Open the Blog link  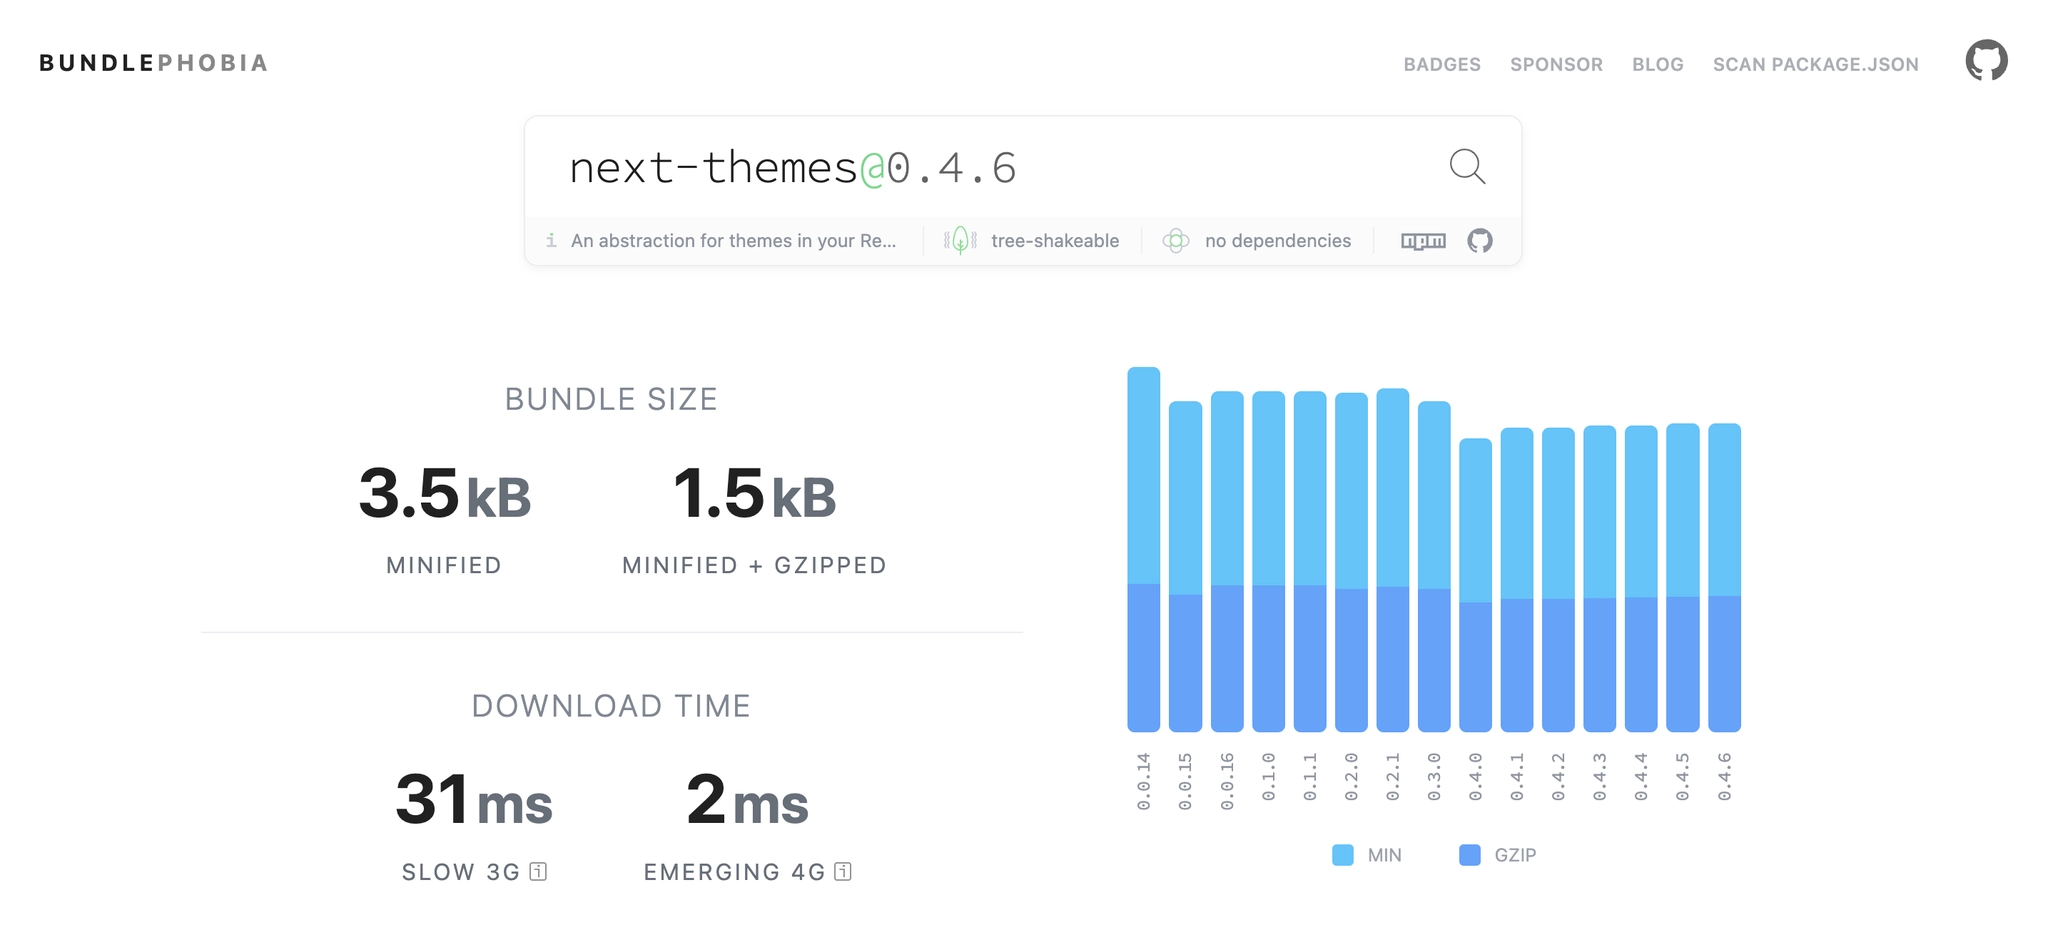[1658, 64]
